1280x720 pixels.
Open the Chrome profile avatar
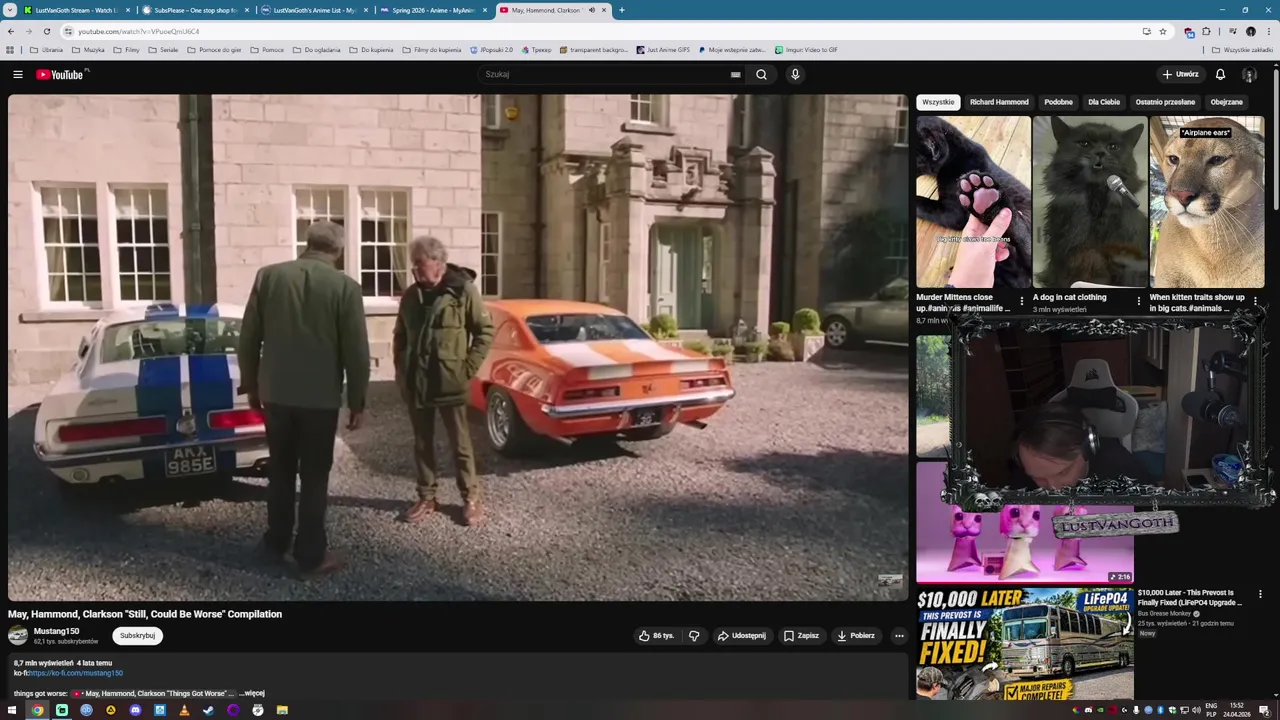tap(1250, 31)
